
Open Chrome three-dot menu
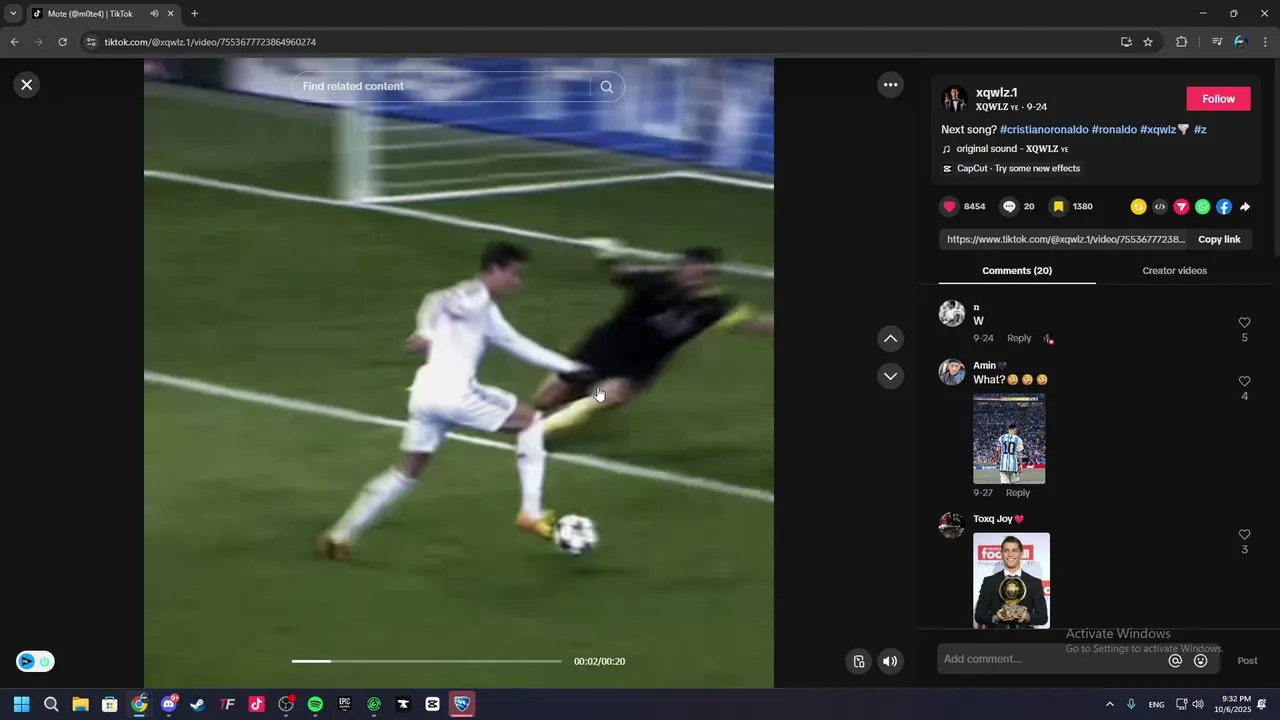coord(1266,42)
